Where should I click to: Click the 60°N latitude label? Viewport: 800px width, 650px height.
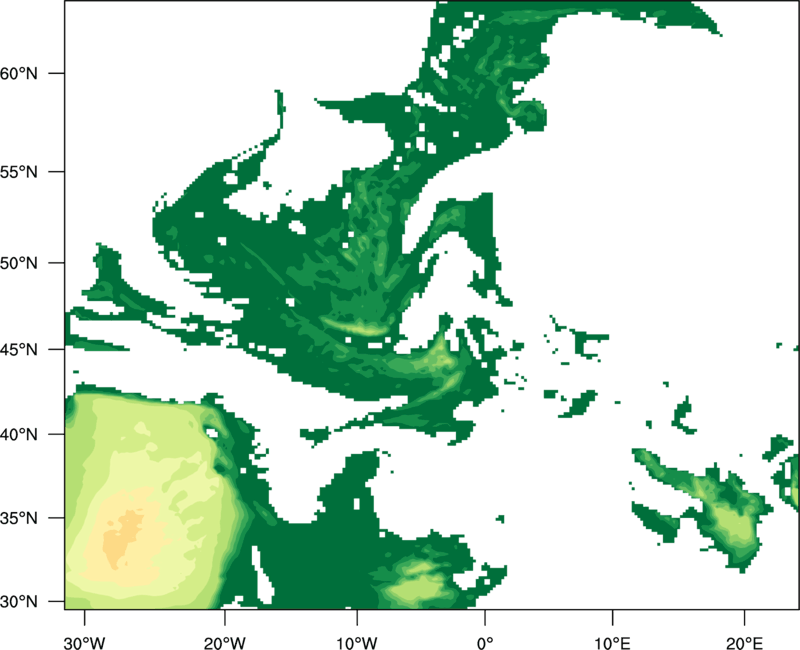[19, 73]
